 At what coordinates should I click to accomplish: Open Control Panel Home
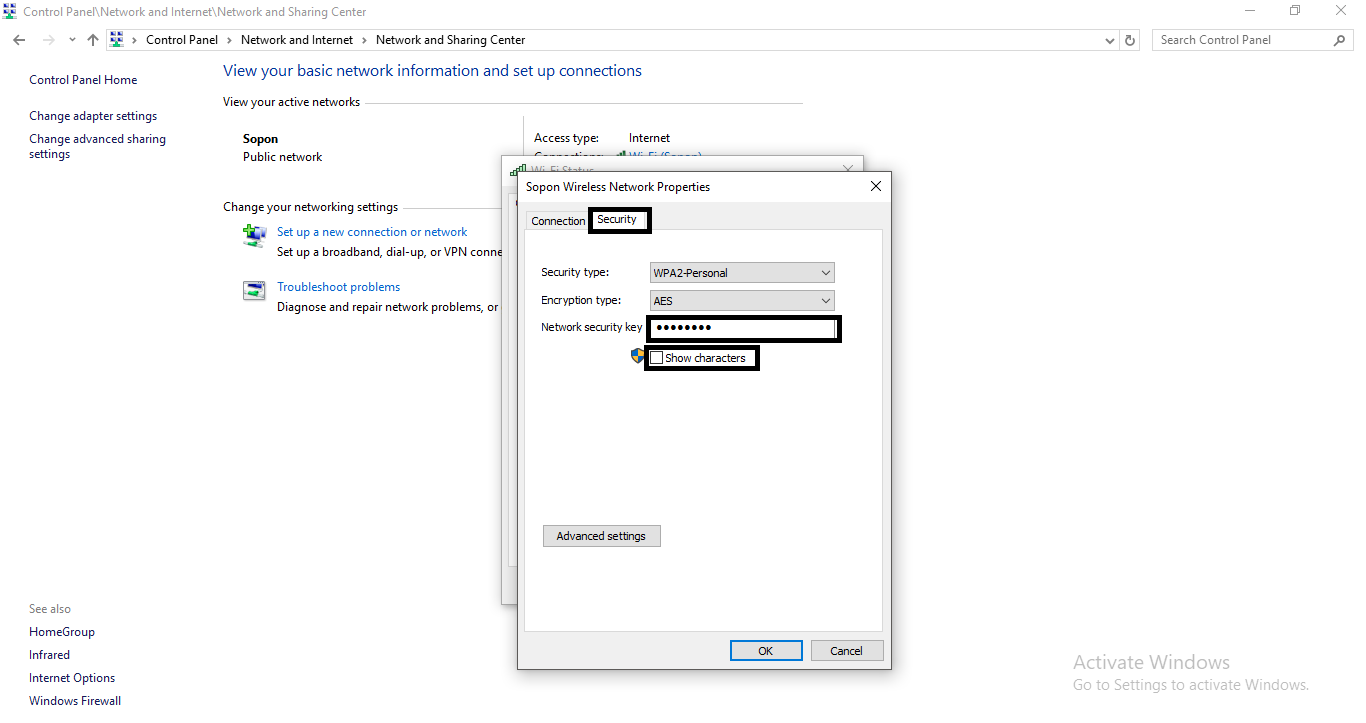pos(83,80)
